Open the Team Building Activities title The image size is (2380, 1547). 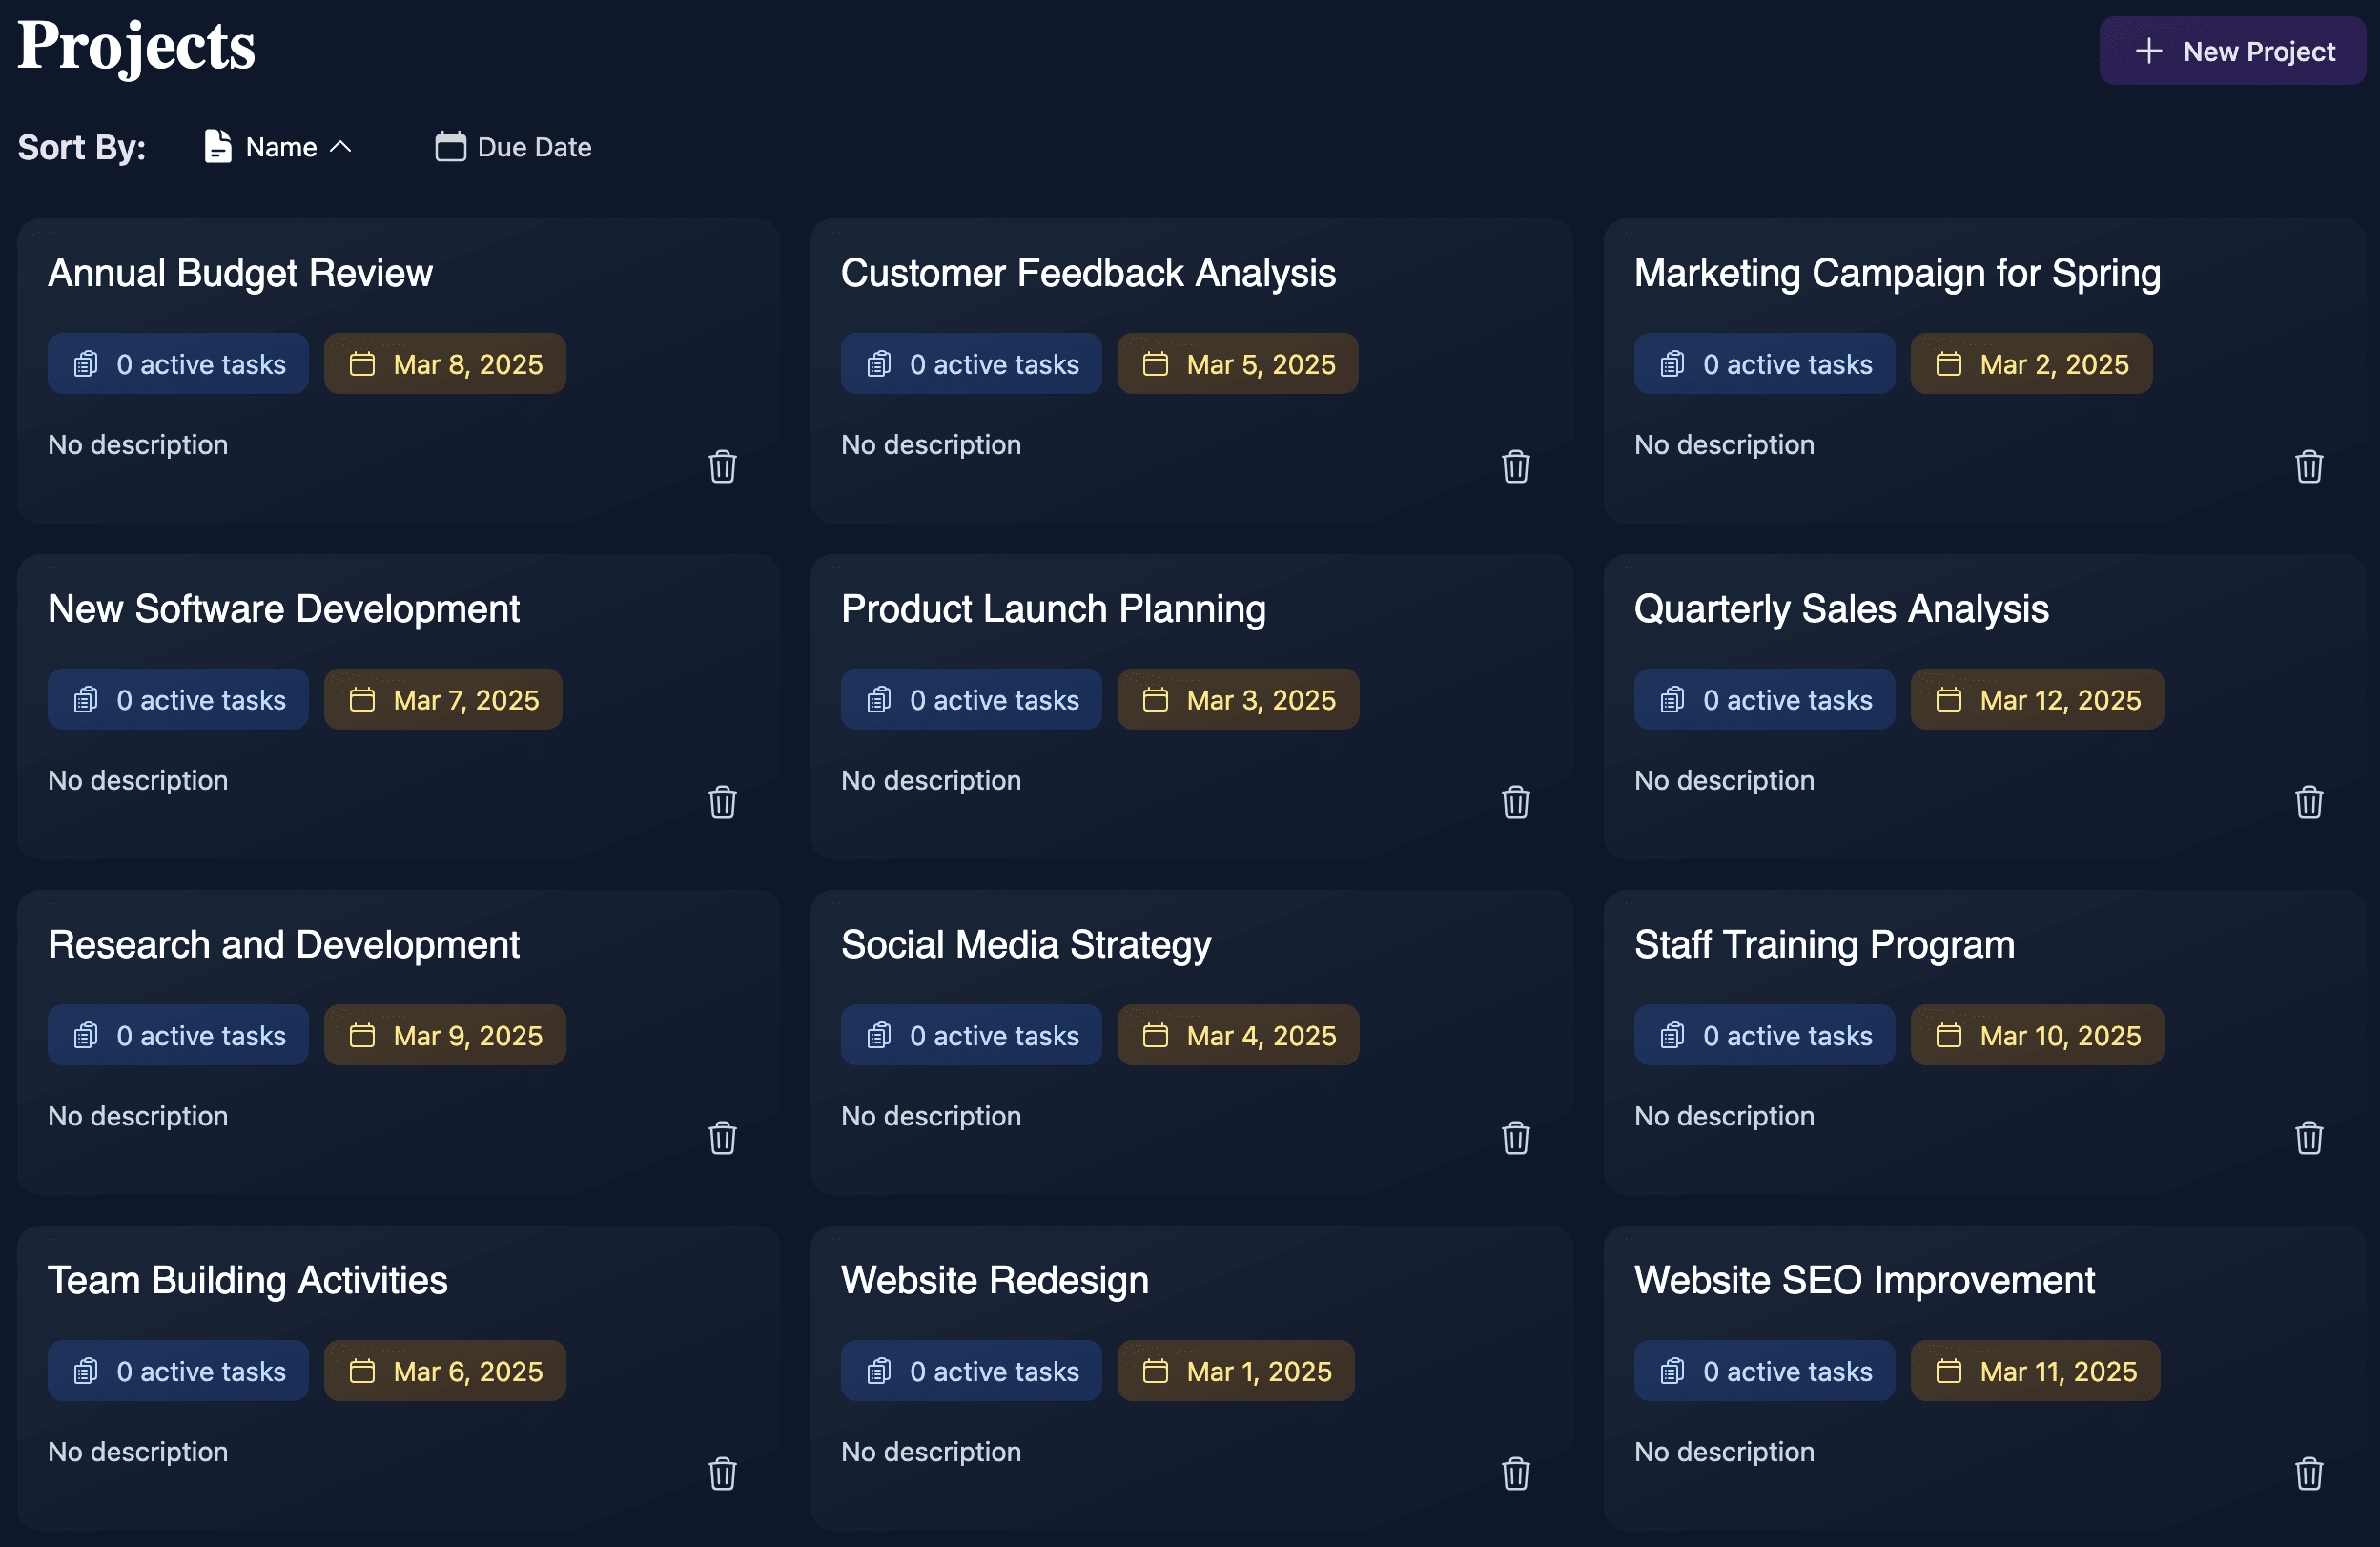(248, 1281)
